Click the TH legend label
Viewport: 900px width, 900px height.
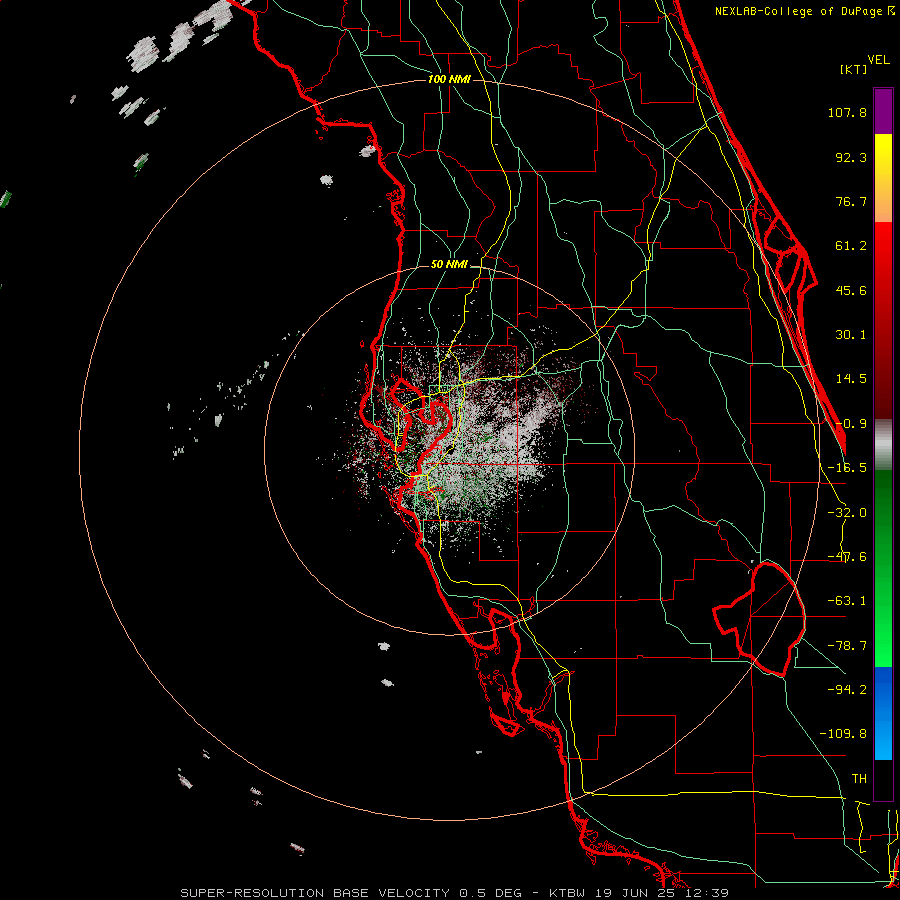pyautogui.click(x=859, y=778)
